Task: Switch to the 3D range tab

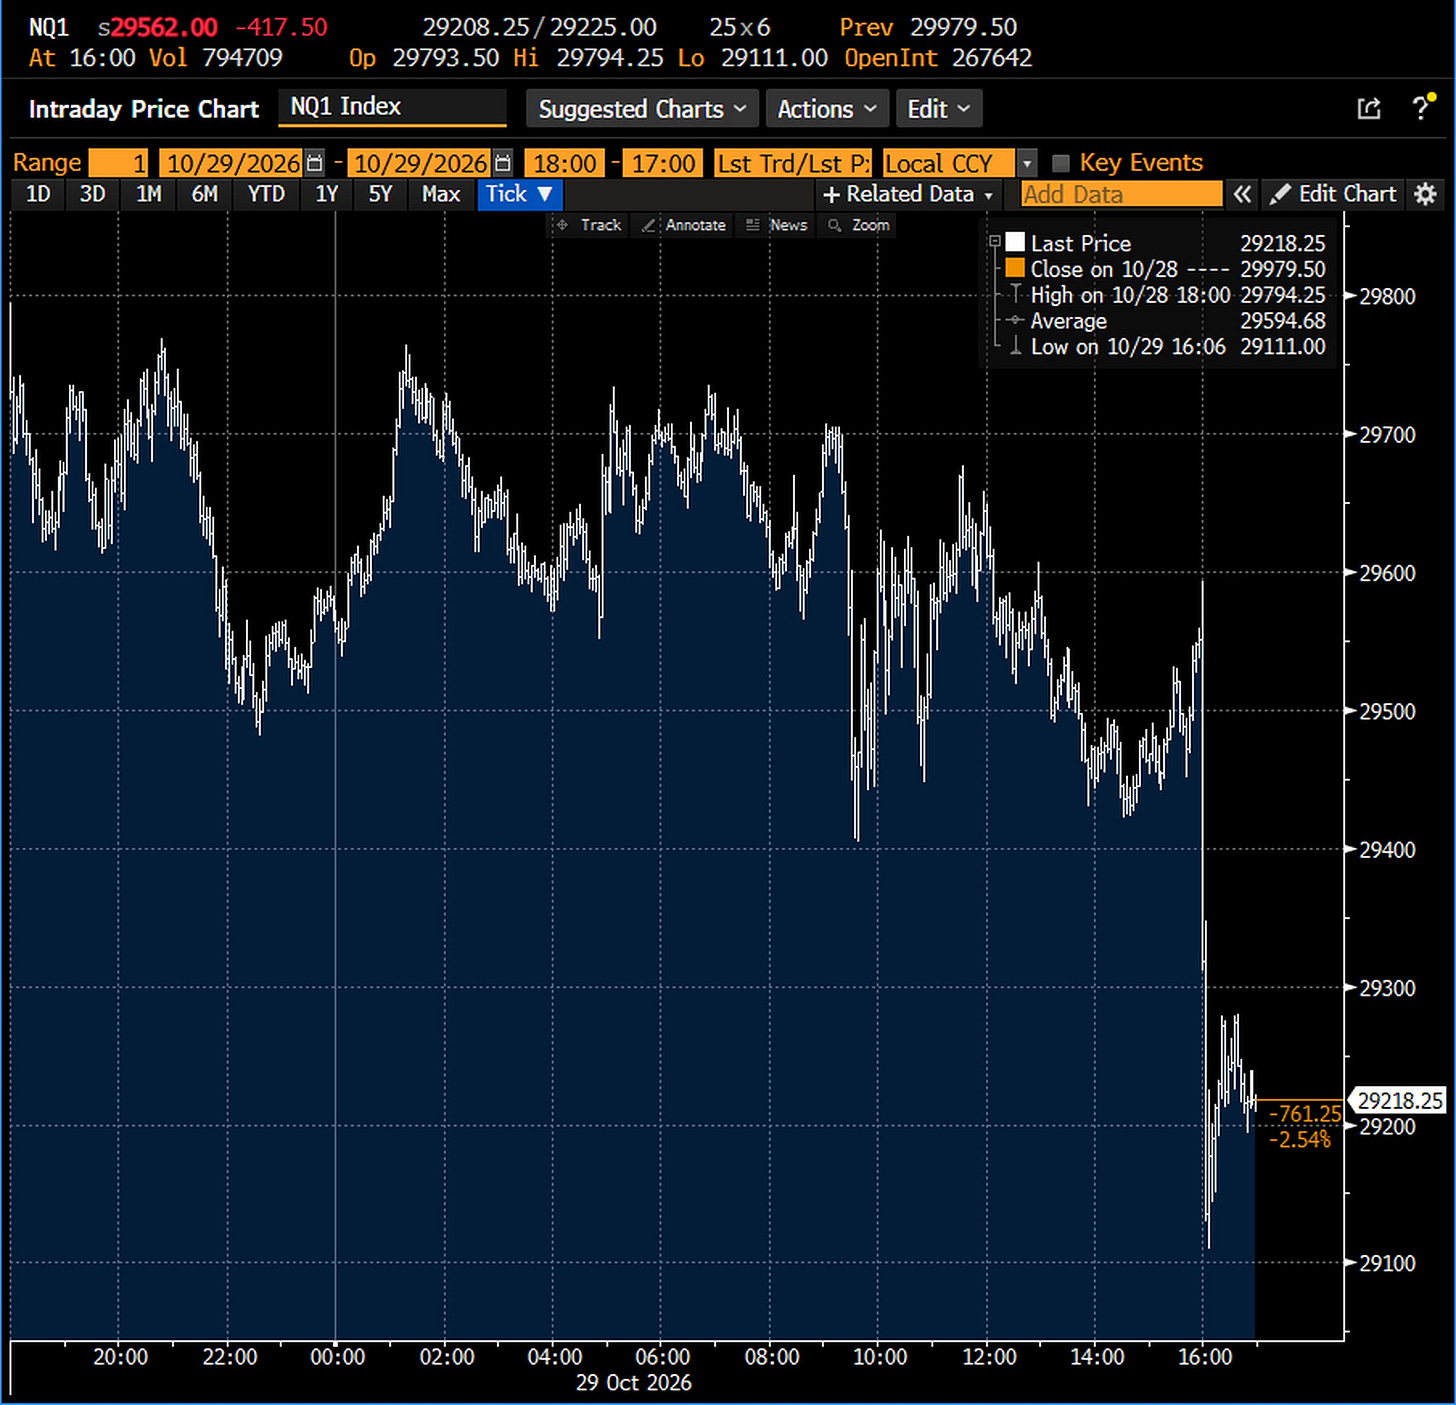Action: 92,194
